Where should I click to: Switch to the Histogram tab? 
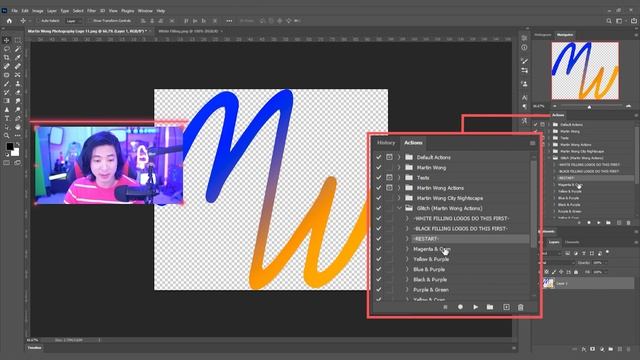(x=542, y=35)
